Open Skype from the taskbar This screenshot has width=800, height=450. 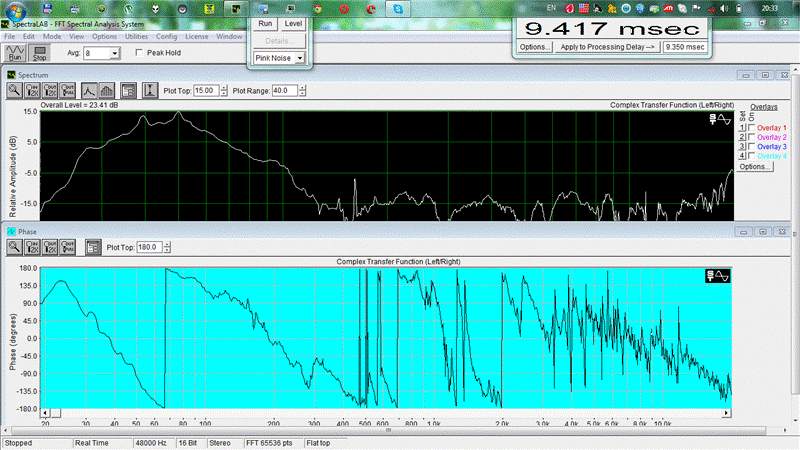click(x=398, y=9)
